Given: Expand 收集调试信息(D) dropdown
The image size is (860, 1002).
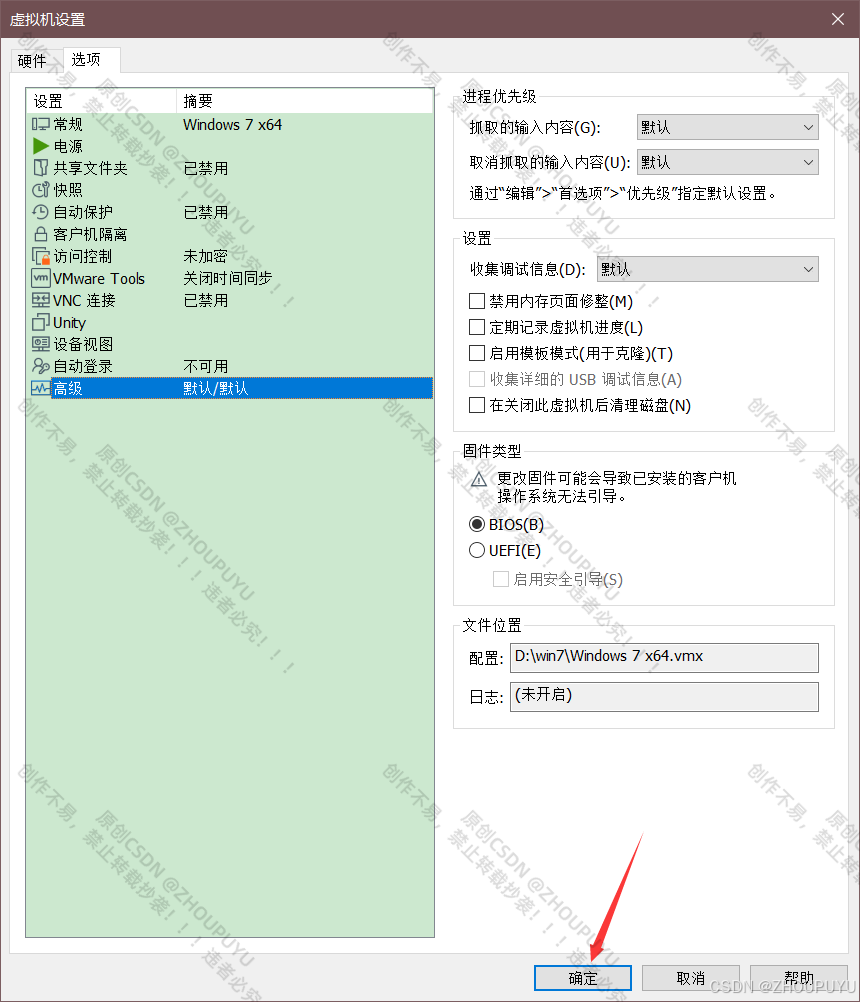Looking at the screenshot, I should pos(707,269).
